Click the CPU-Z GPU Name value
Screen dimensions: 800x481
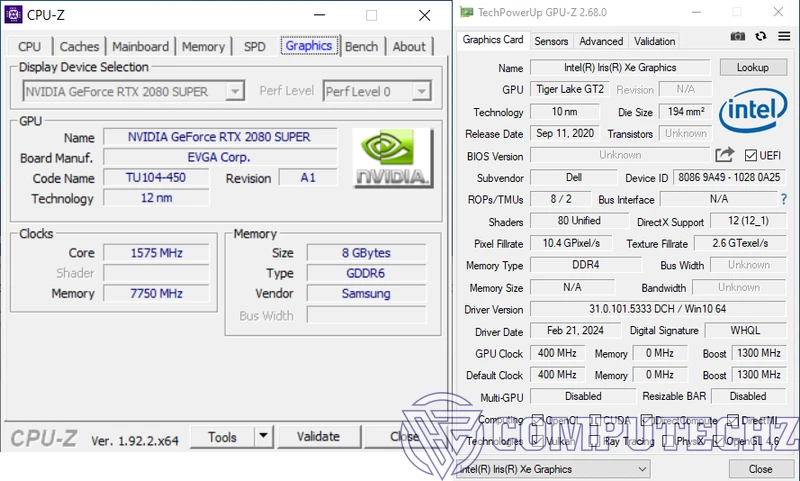click(220, 137)
